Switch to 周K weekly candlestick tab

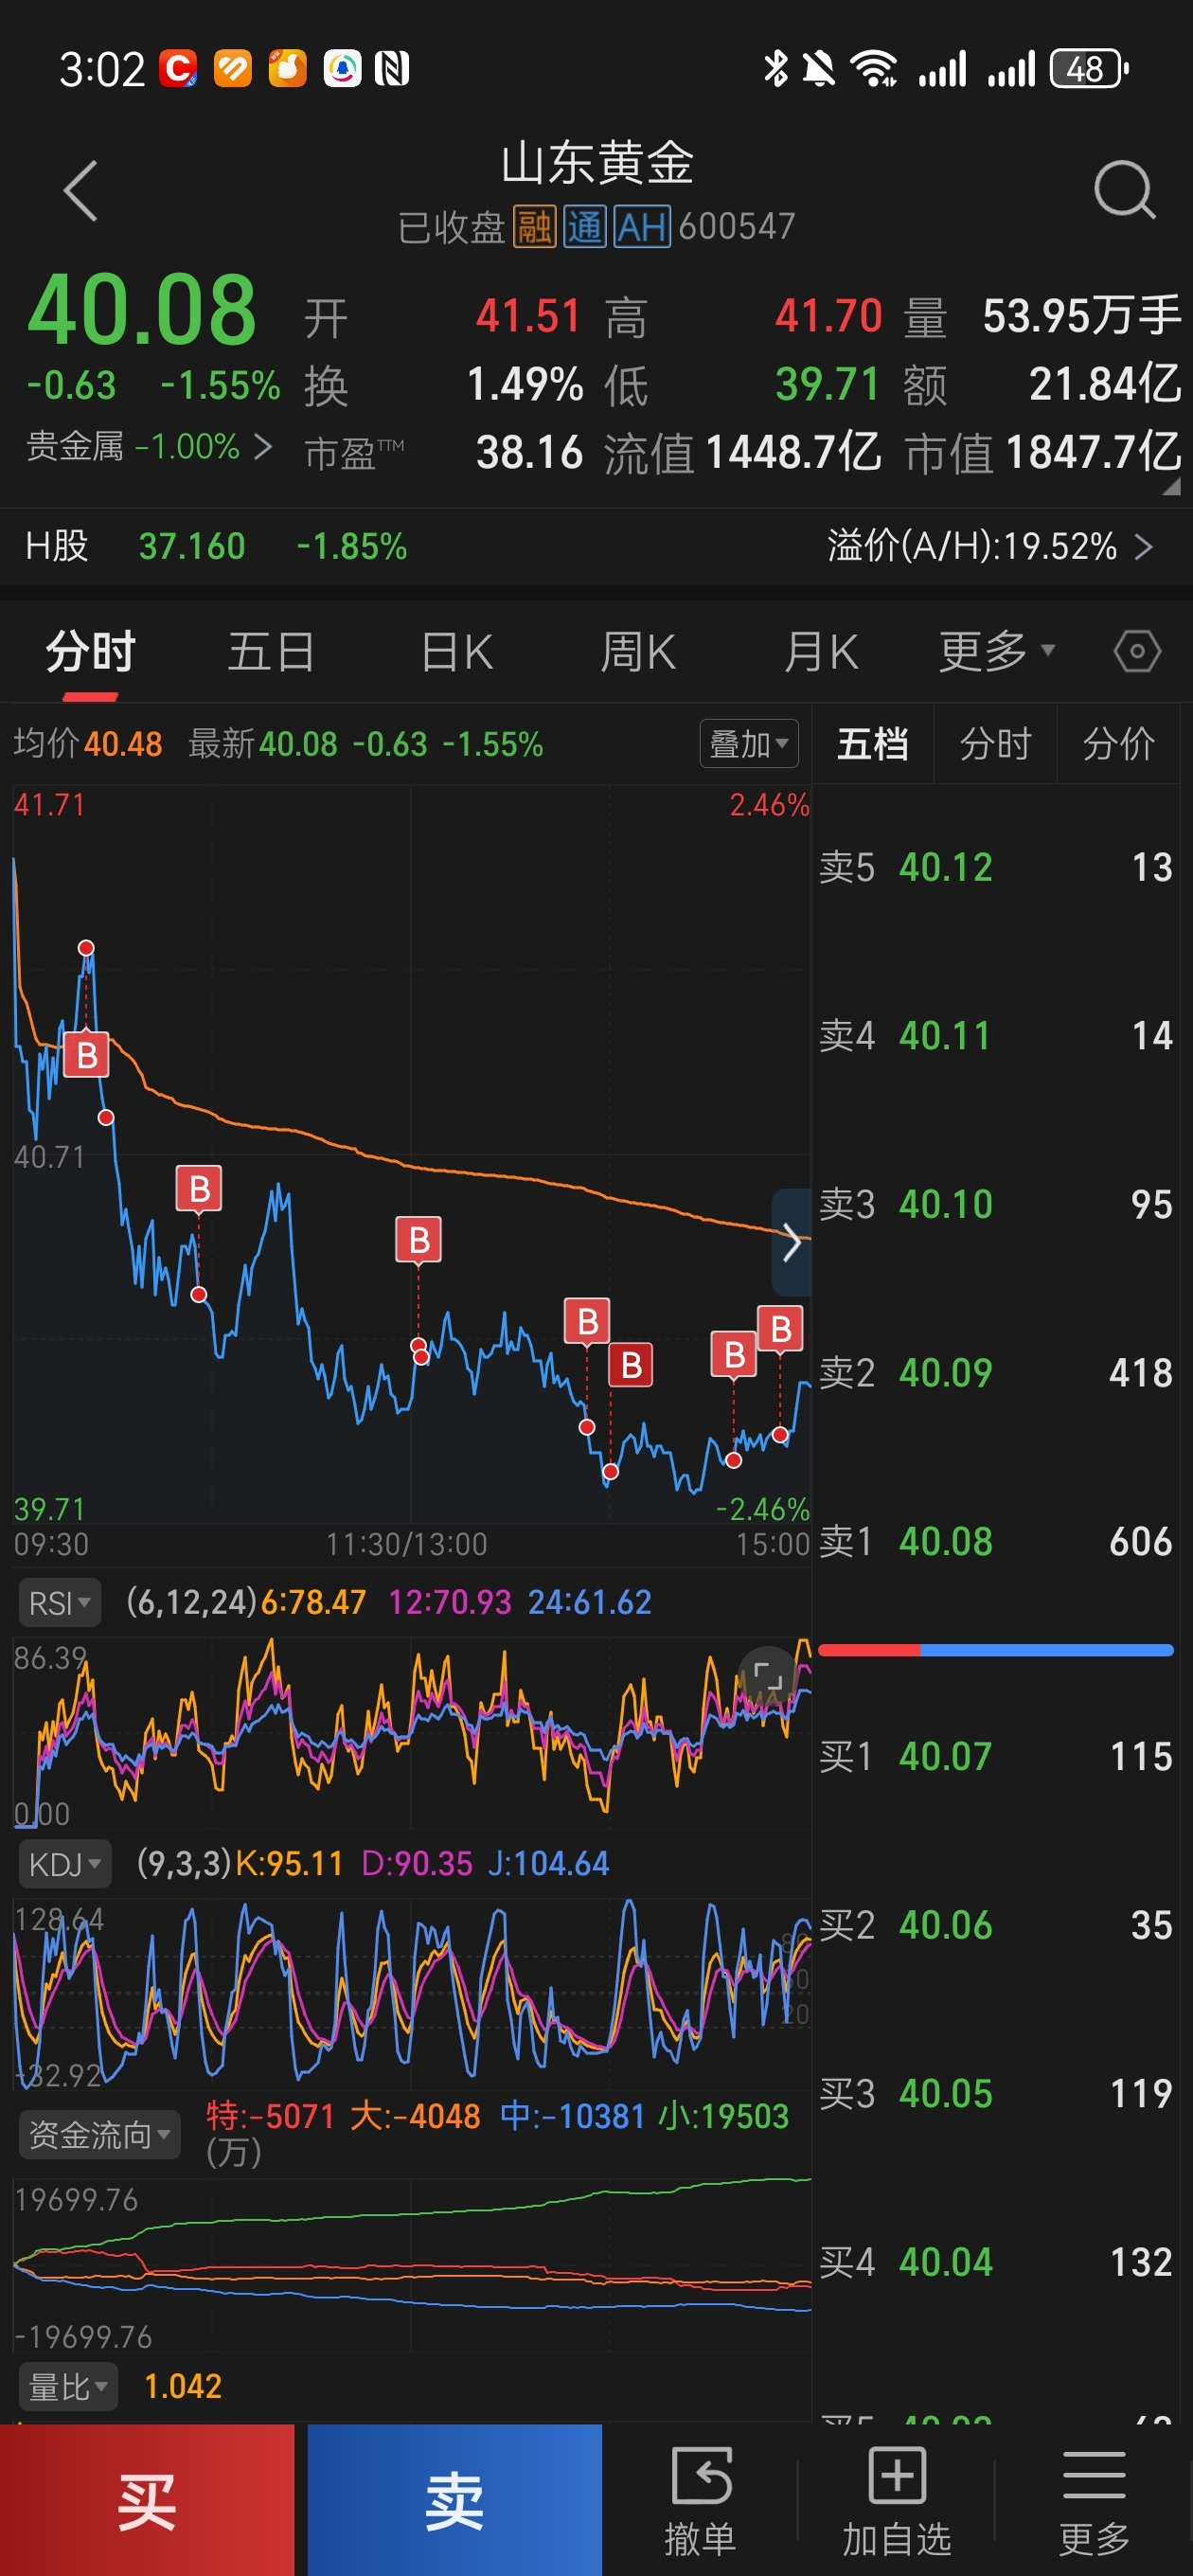638,652
